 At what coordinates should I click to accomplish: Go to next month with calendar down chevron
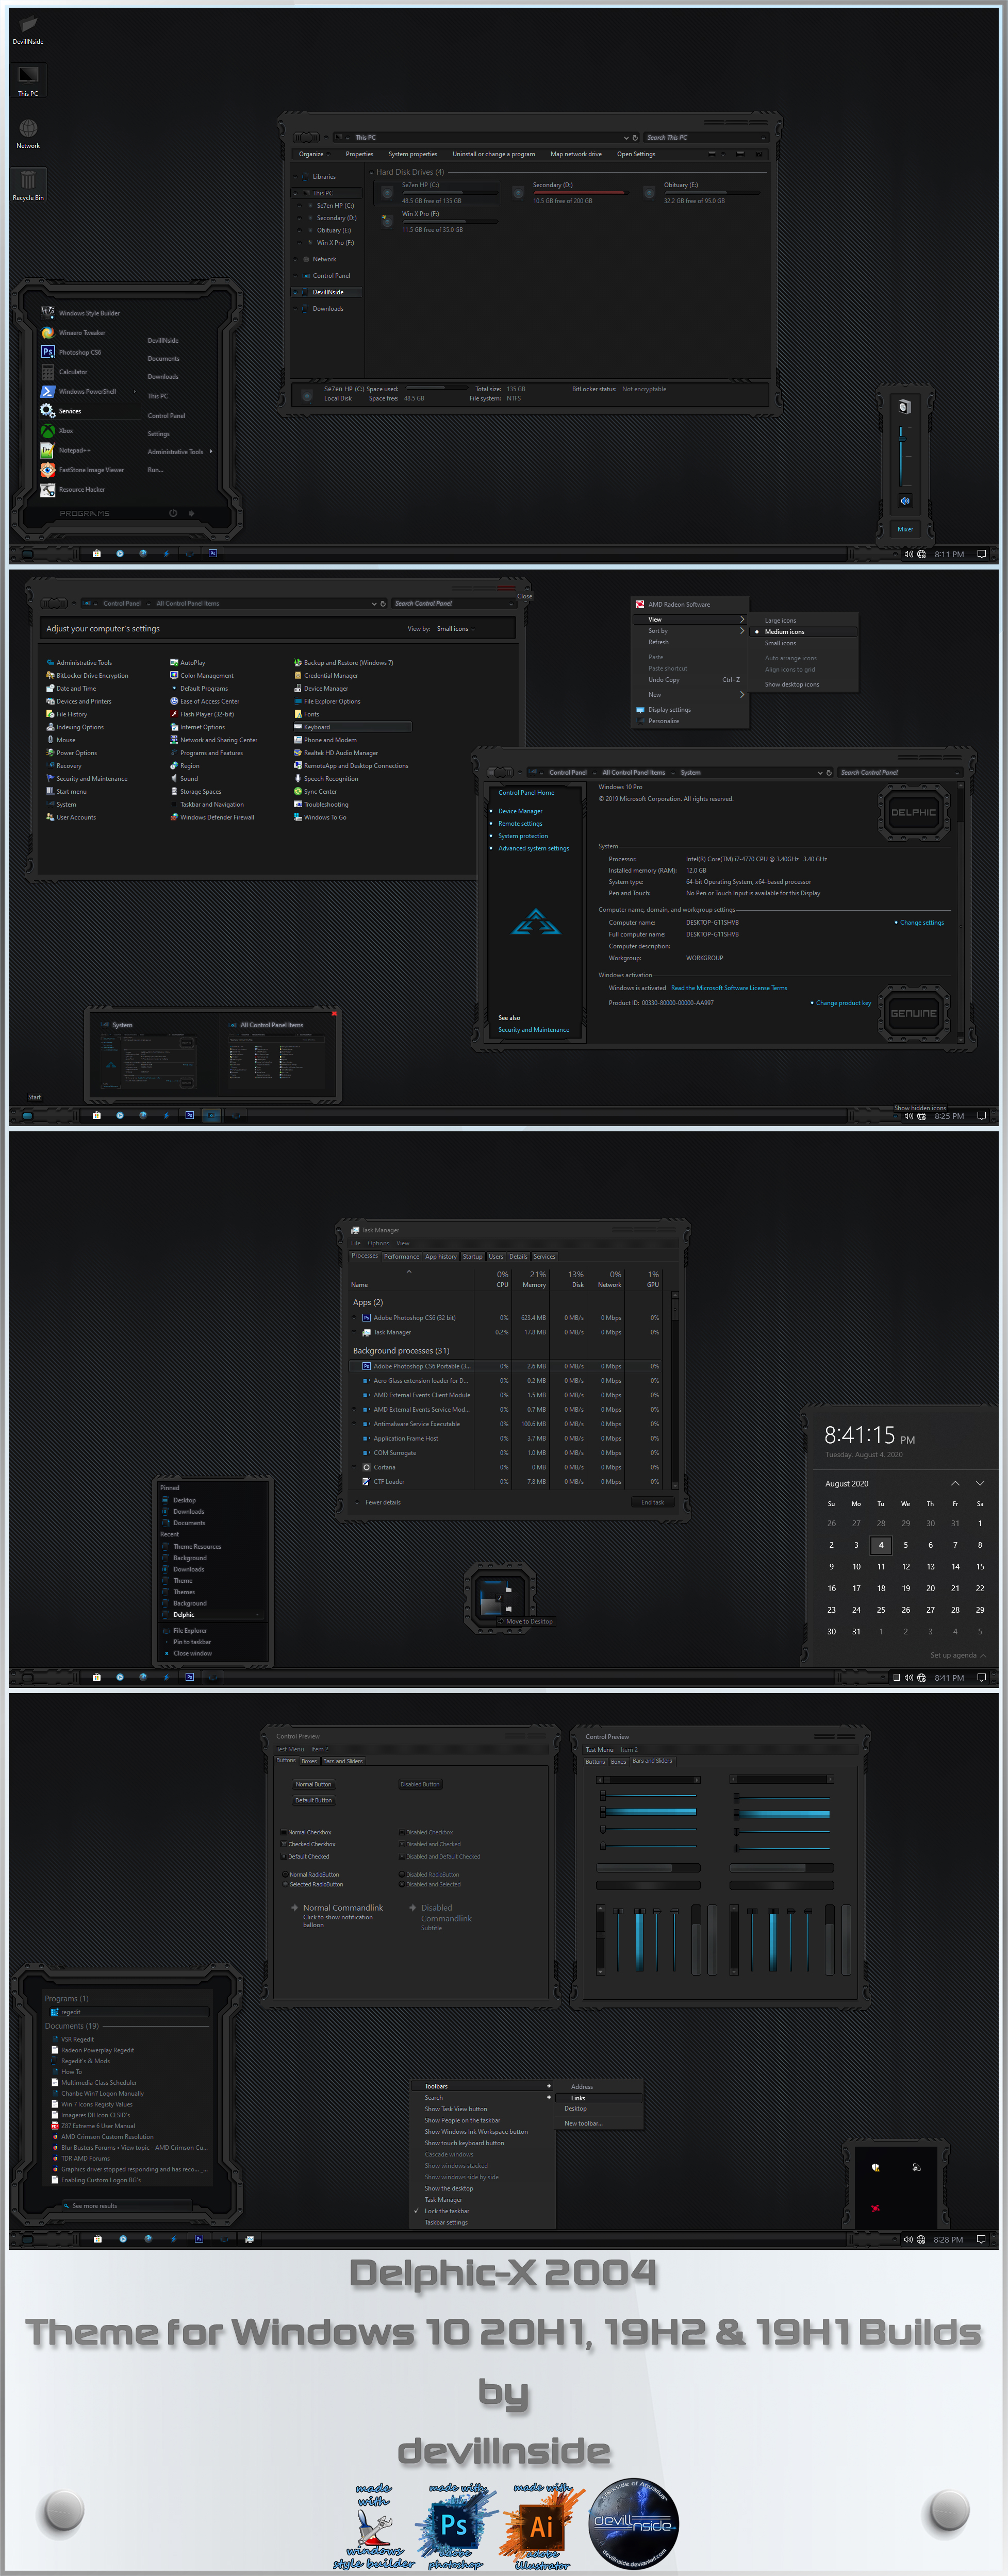click(x=980, y=1483)
